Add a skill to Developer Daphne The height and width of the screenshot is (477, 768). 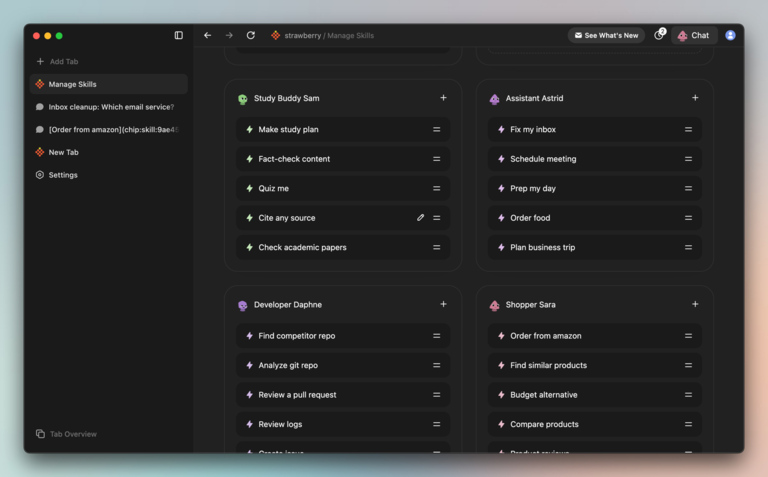coord(443,304)
